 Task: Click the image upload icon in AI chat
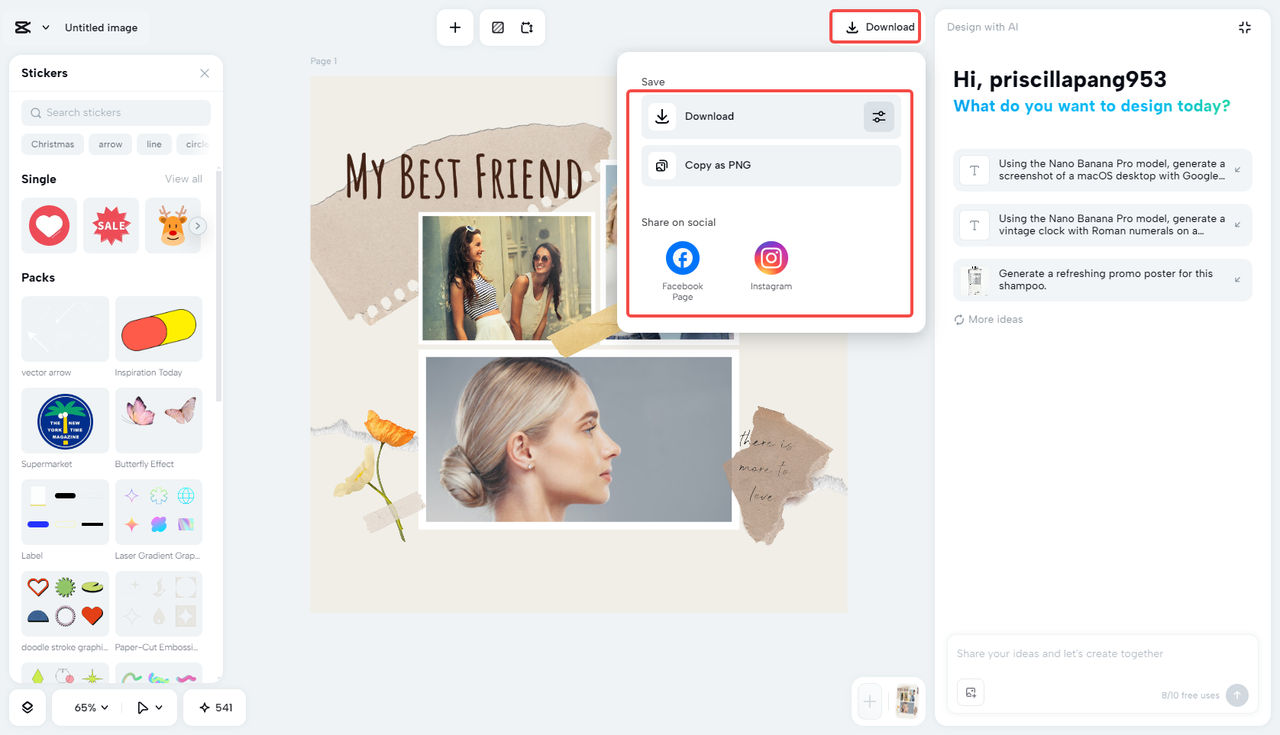[970, 692]
